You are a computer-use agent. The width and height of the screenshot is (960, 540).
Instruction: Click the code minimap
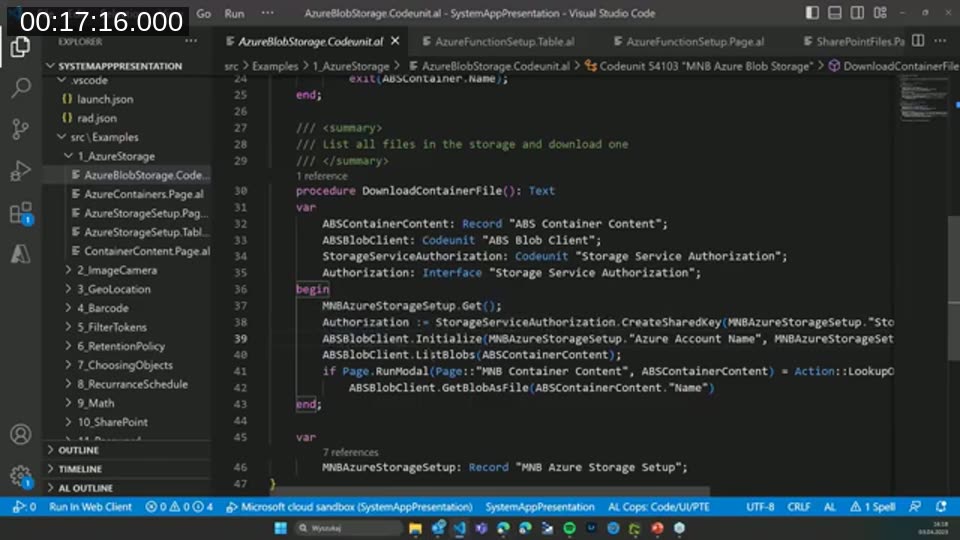(924, 100)
